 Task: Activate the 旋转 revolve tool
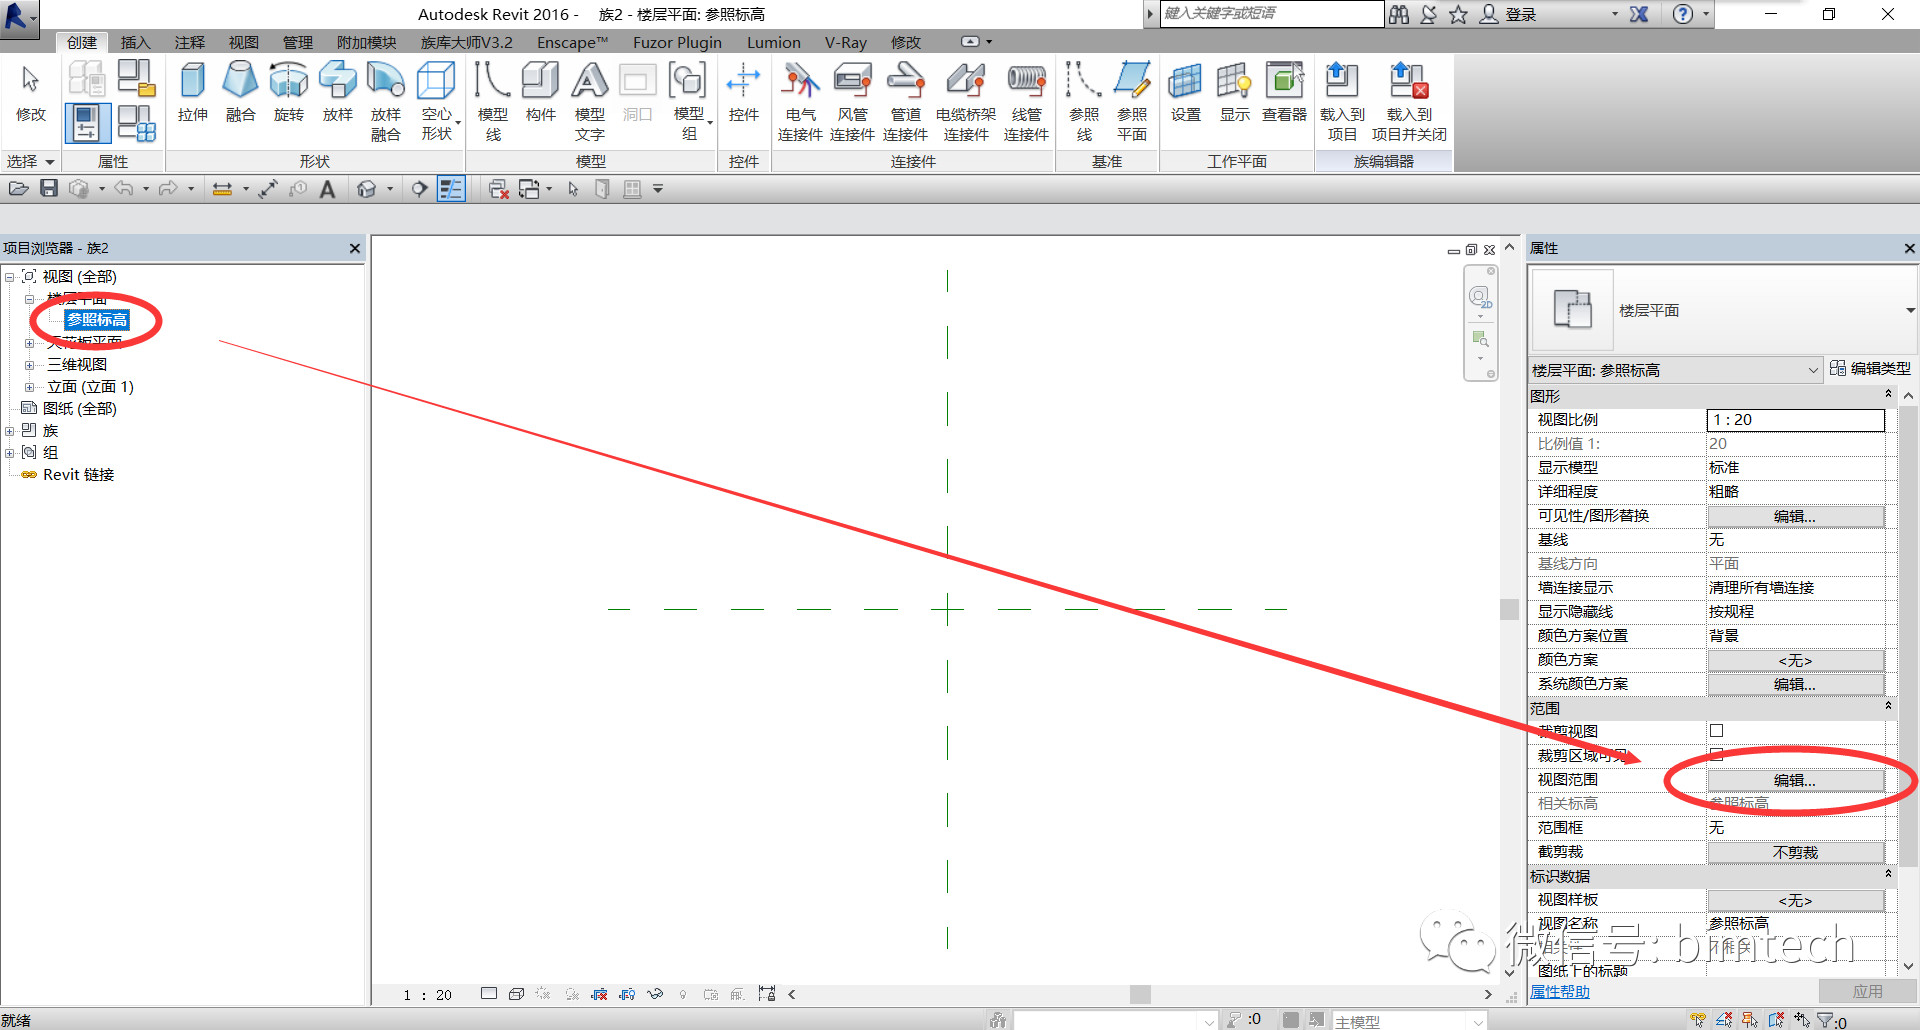pyautogui.click(x=288, y=92)
